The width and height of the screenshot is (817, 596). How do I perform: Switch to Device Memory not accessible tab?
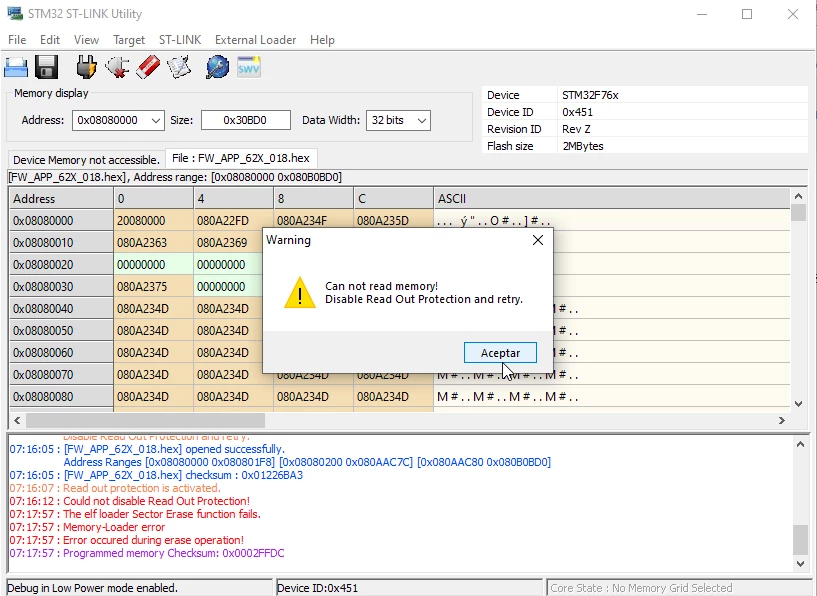86,160
